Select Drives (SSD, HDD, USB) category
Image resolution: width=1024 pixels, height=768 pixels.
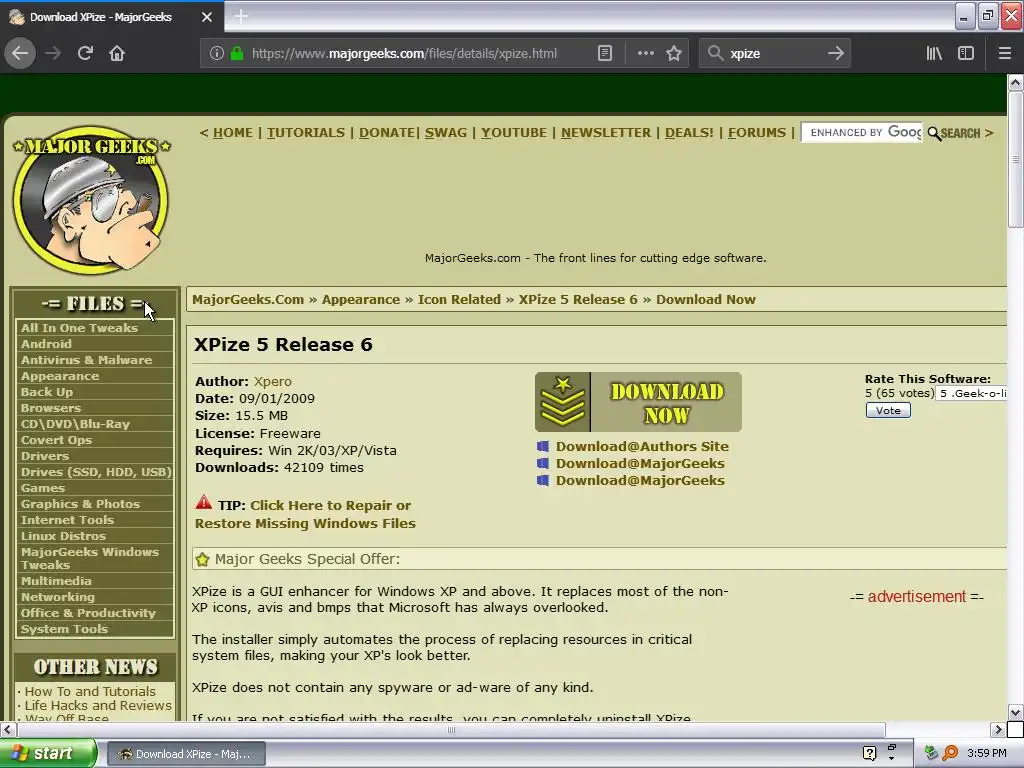[x=95, y=472]
